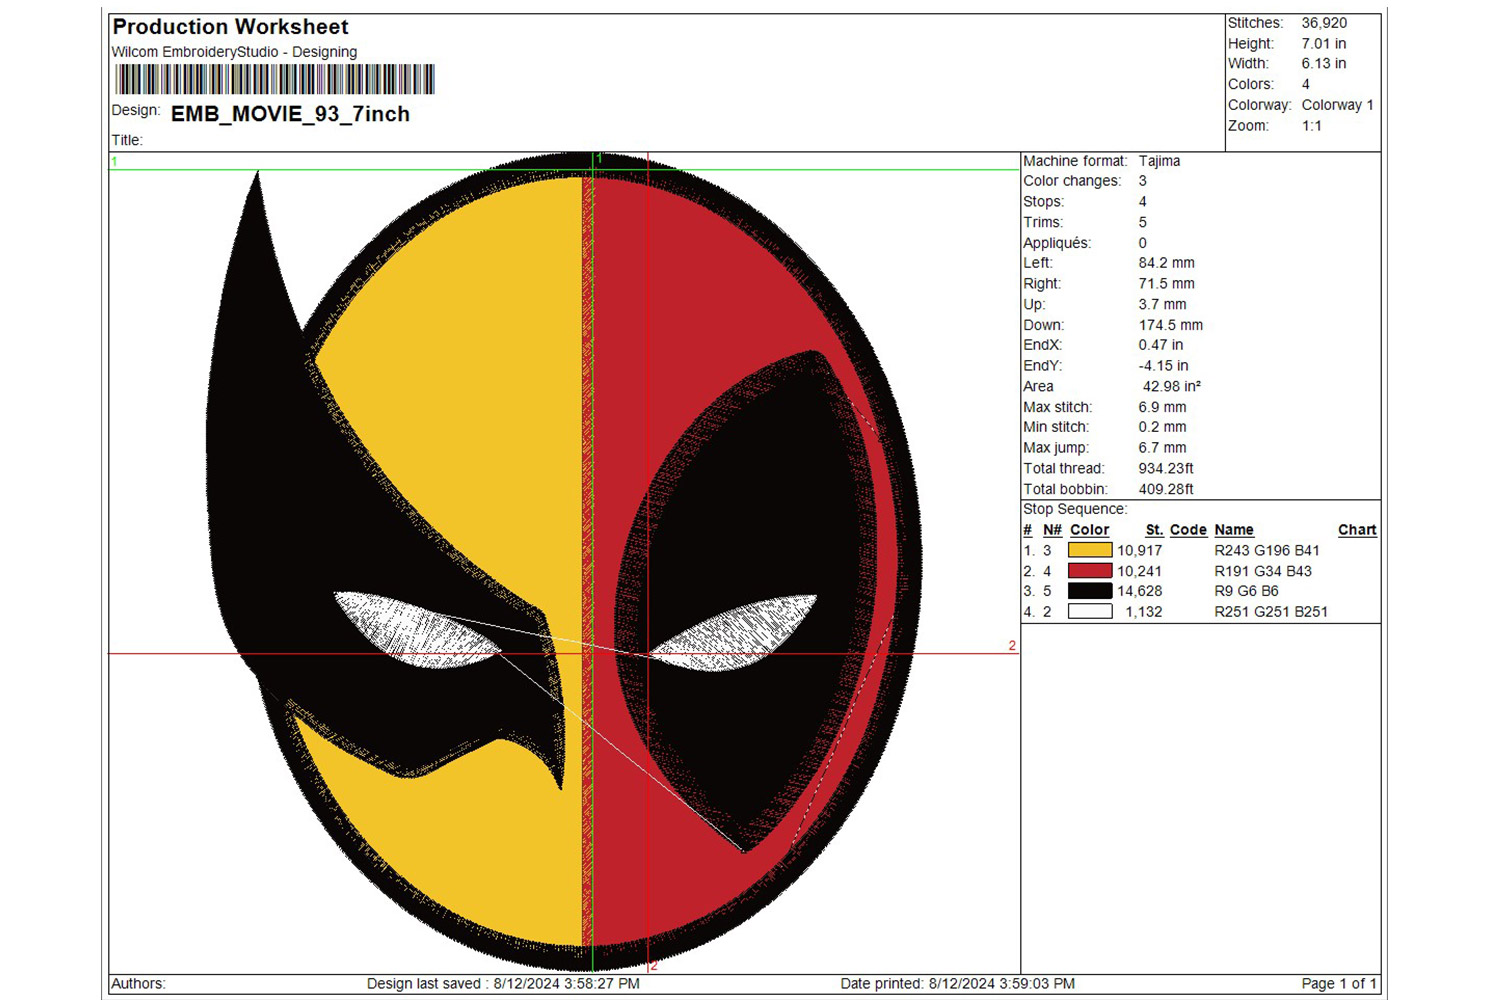Click the 'Code' column header
The width and height of the screenshot is (1502, 1000).
tap(1188, 530)
